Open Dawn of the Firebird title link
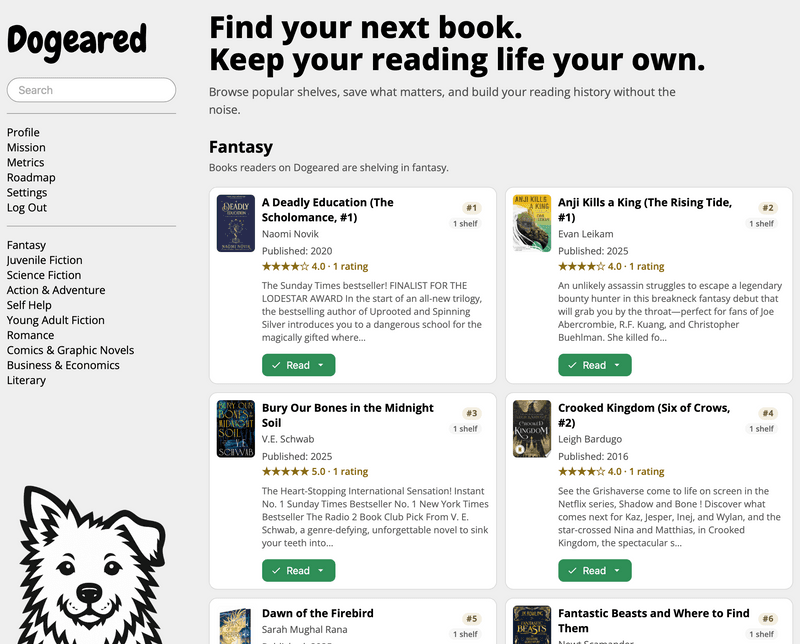The image size is (800, 644). (317, 613)
